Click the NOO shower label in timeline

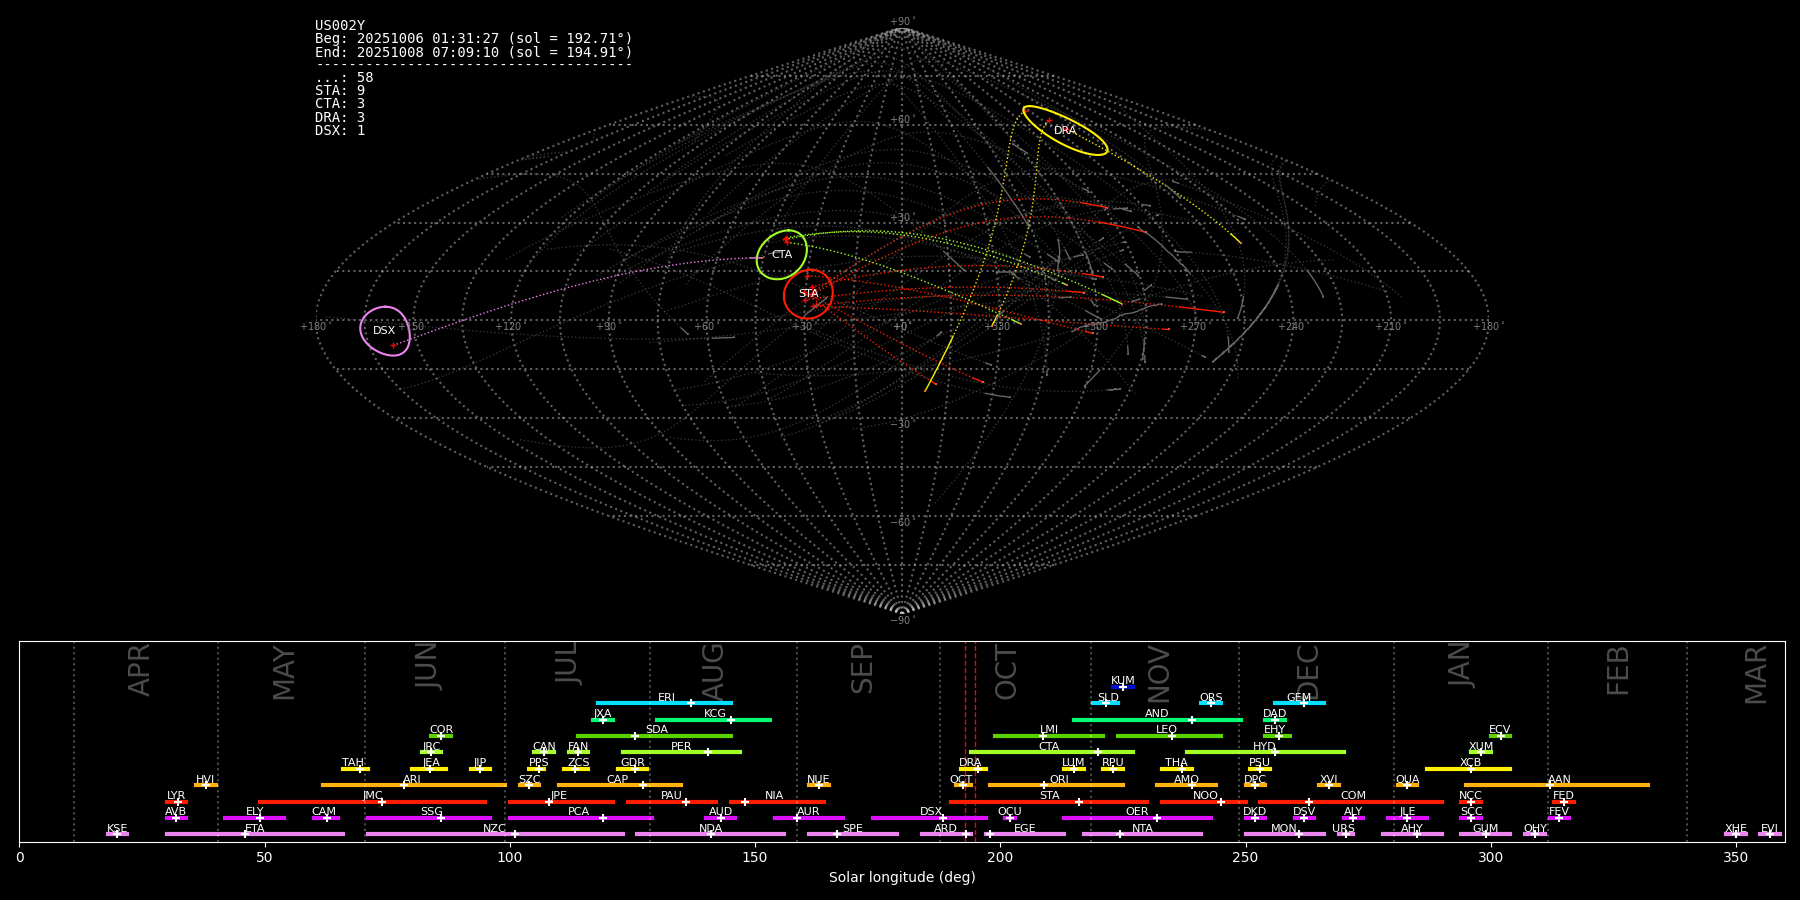pyautogui.click(x=1206, y=796)
